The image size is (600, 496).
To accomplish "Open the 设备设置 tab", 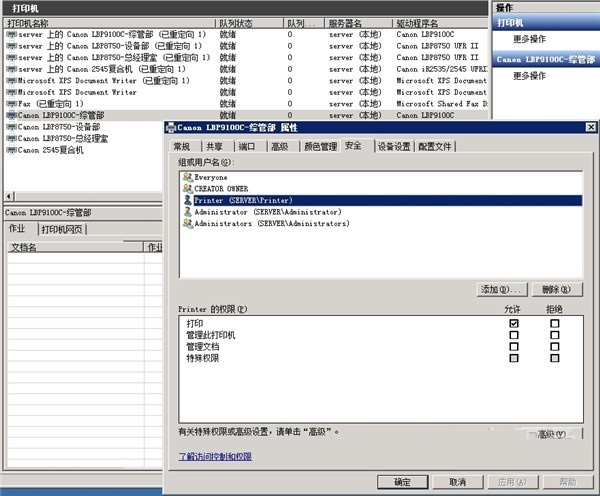I will pos(394,146).
